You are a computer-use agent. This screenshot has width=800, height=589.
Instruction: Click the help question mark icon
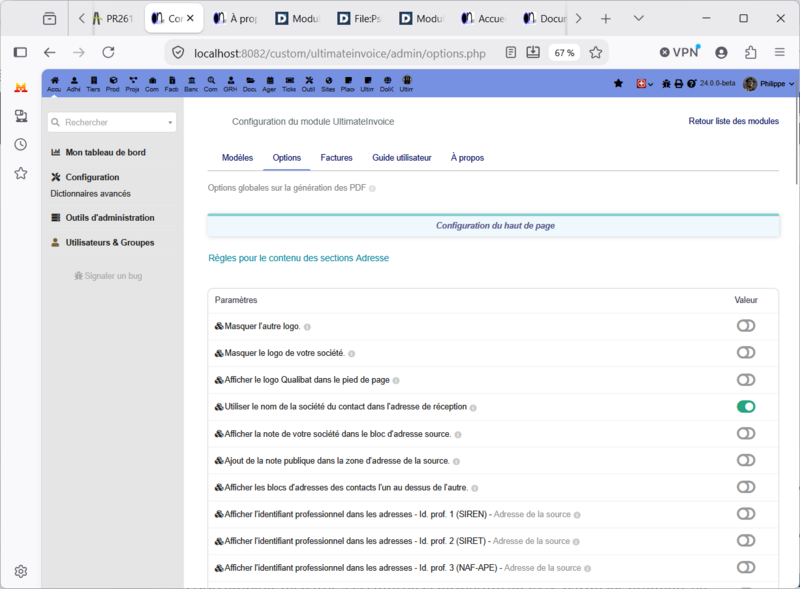(x=691, y=83)
